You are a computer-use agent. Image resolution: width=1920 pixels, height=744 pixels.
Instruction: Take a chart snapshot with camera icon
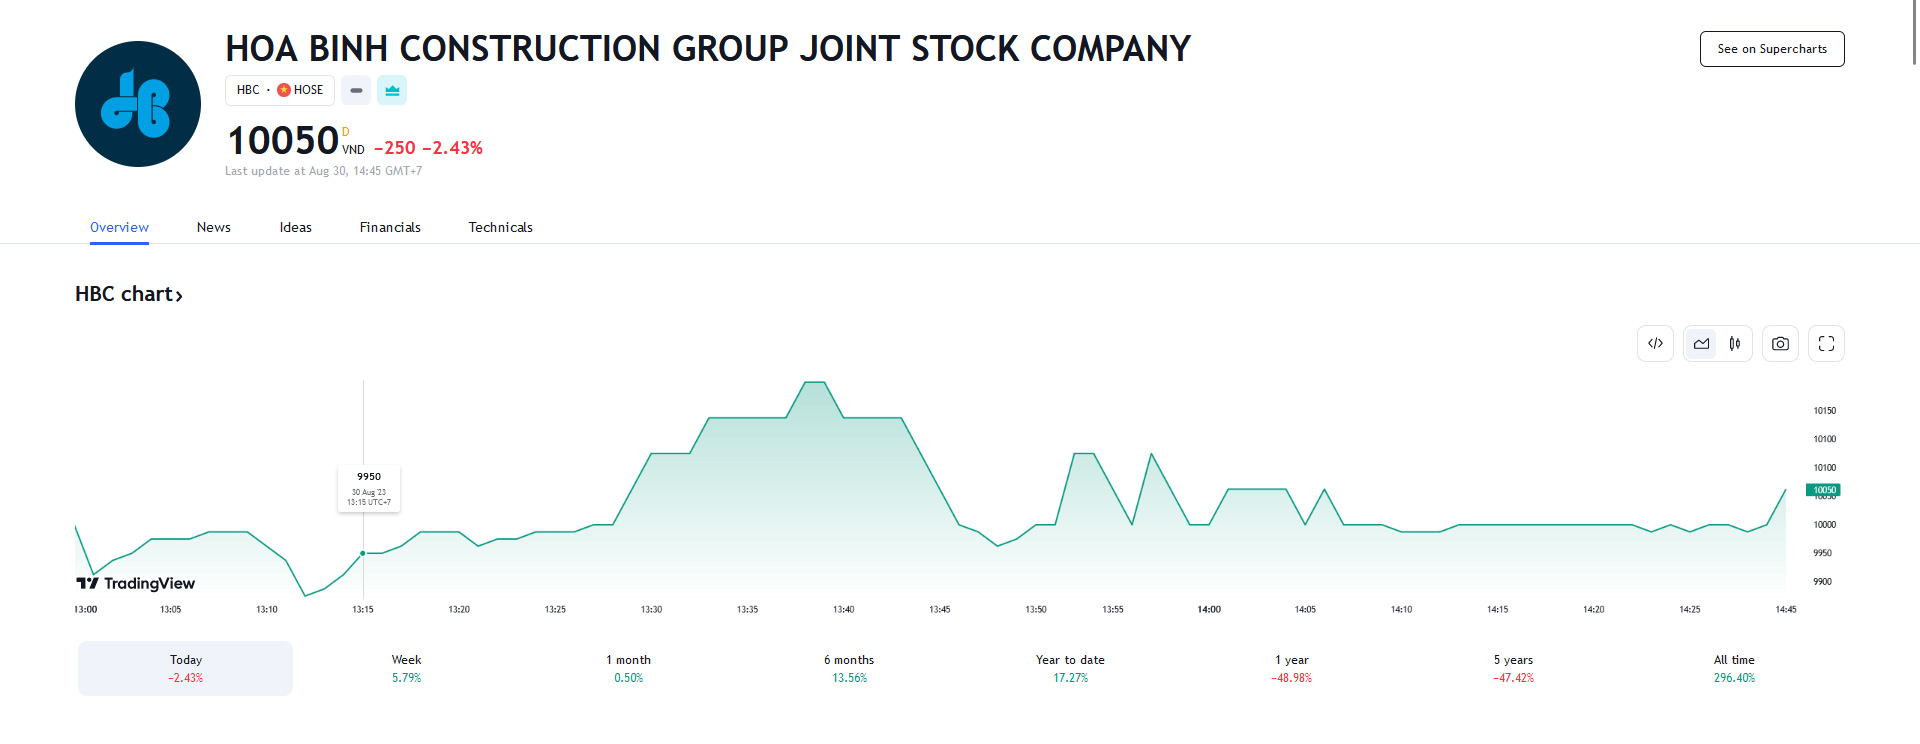click(x=1780, y=344)
